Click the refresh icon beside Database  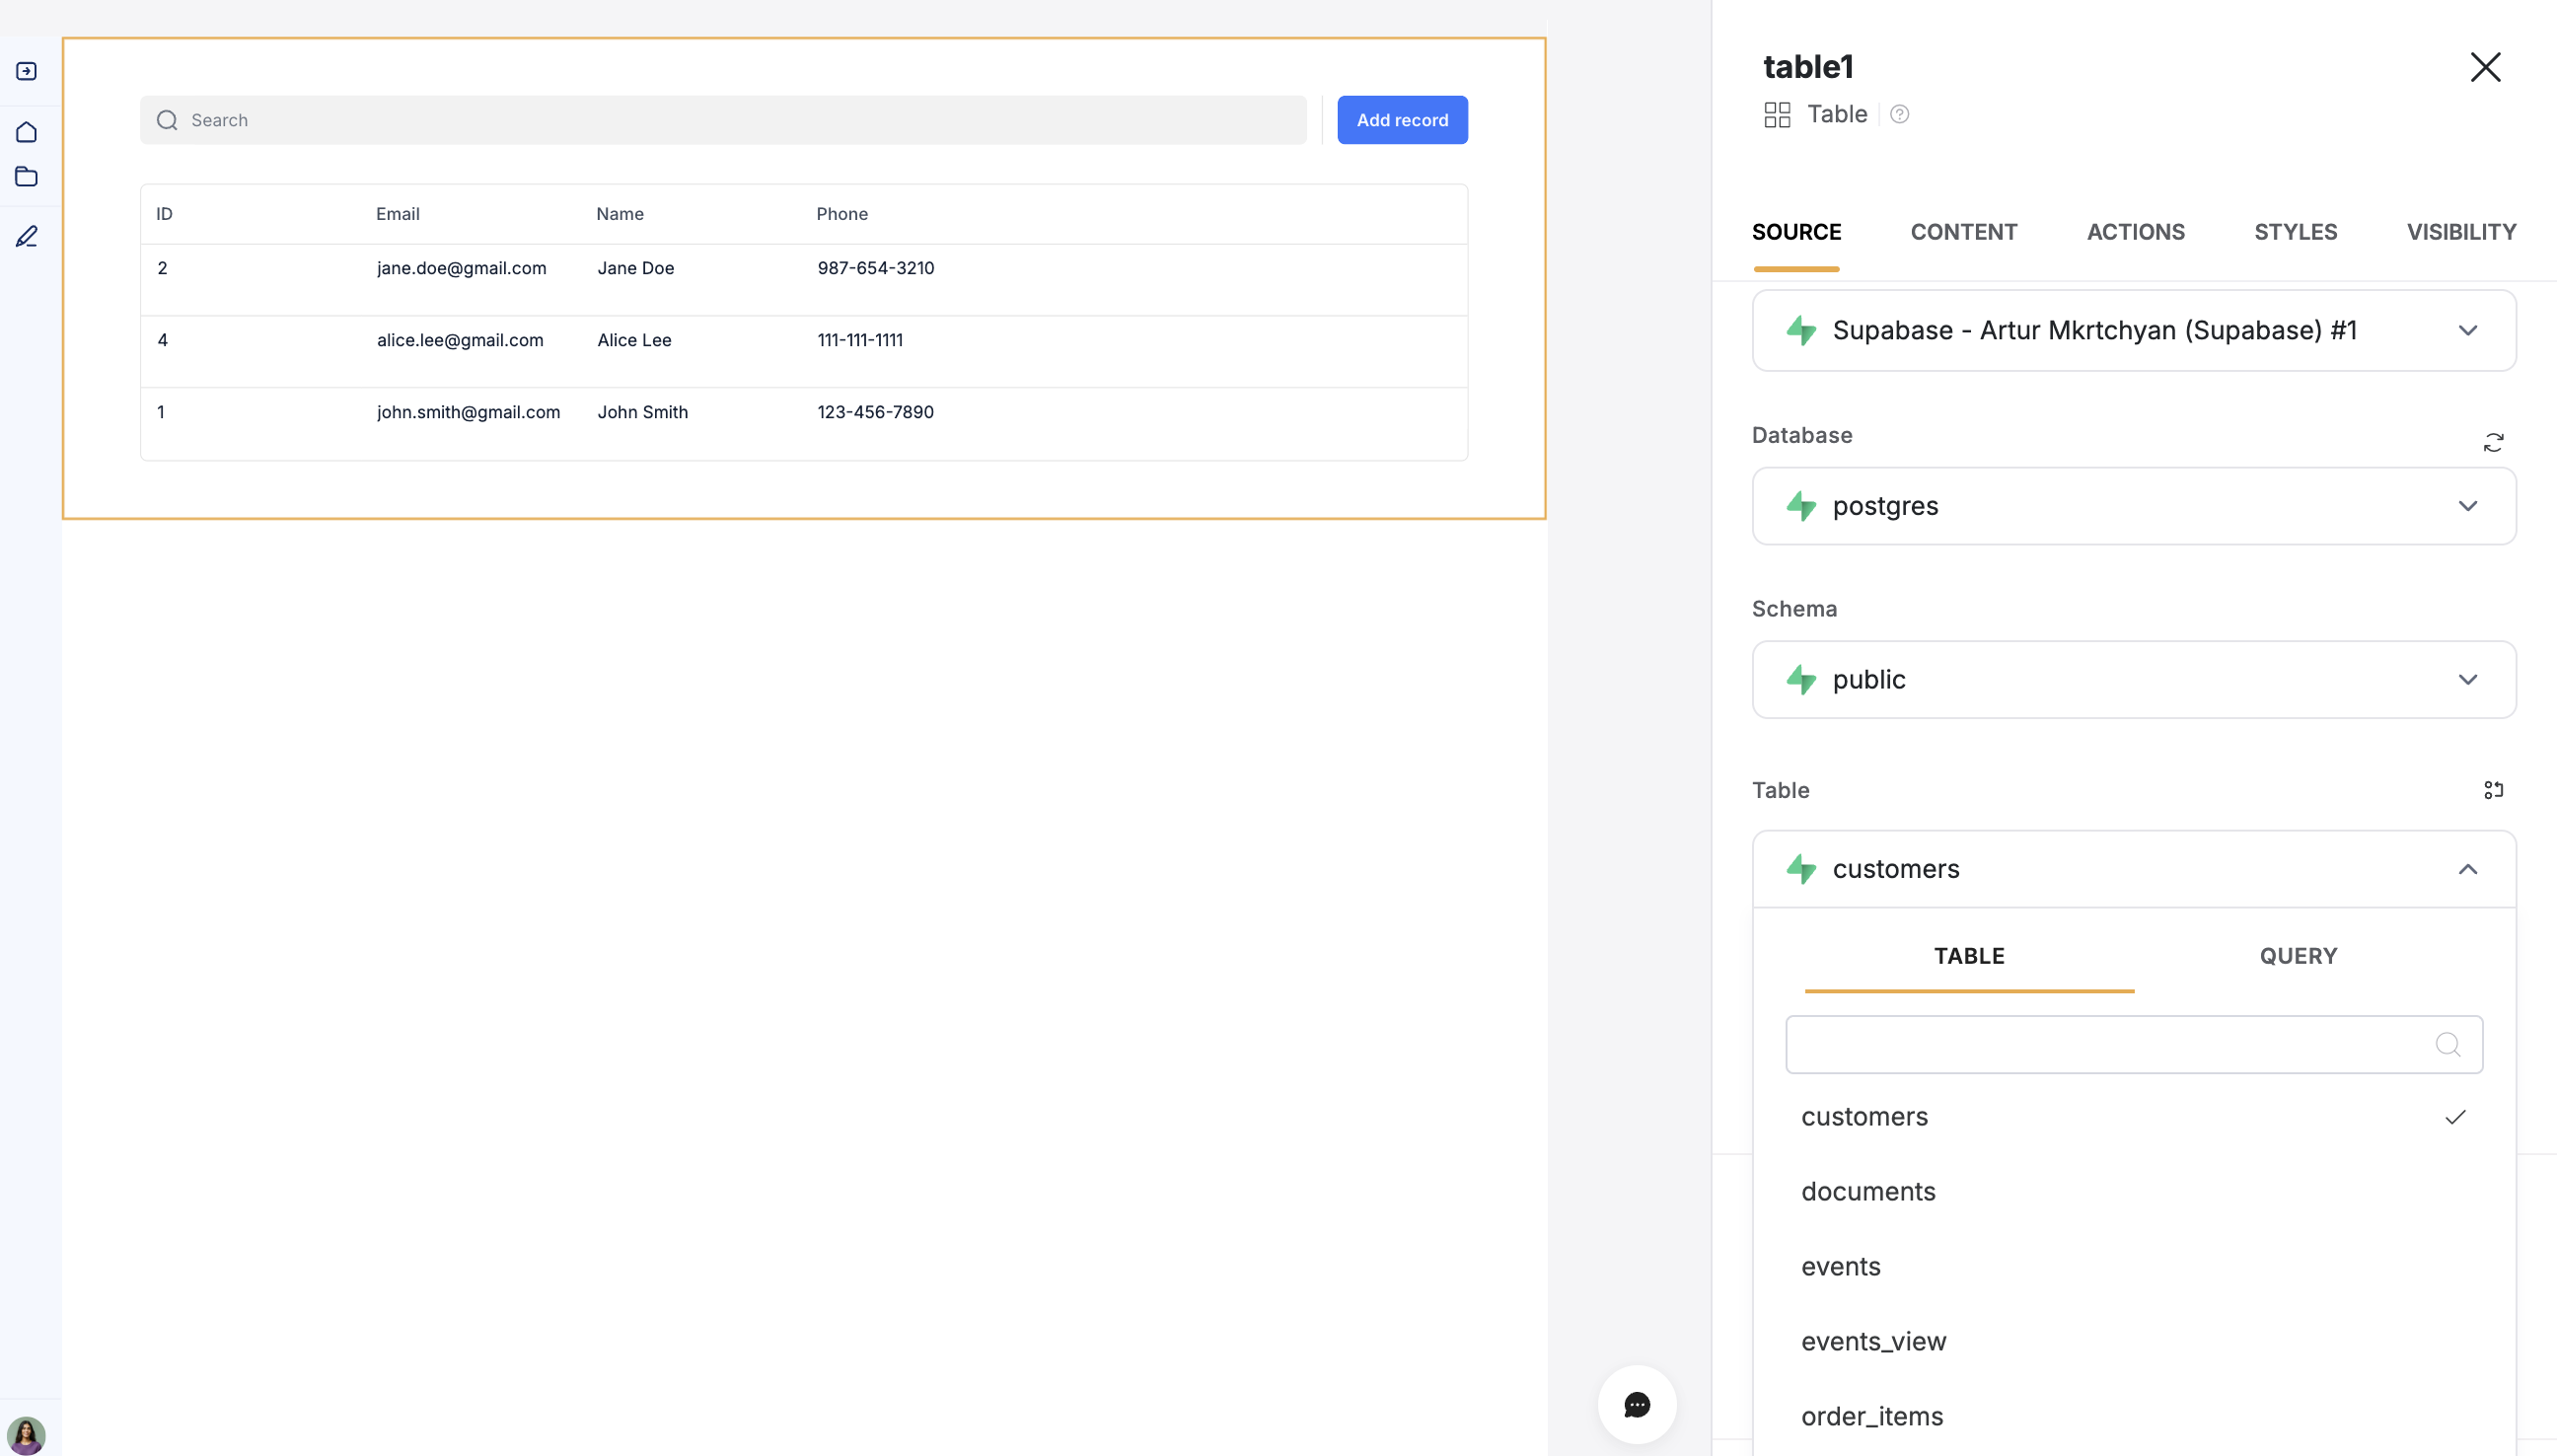(x=2493, y=442)
